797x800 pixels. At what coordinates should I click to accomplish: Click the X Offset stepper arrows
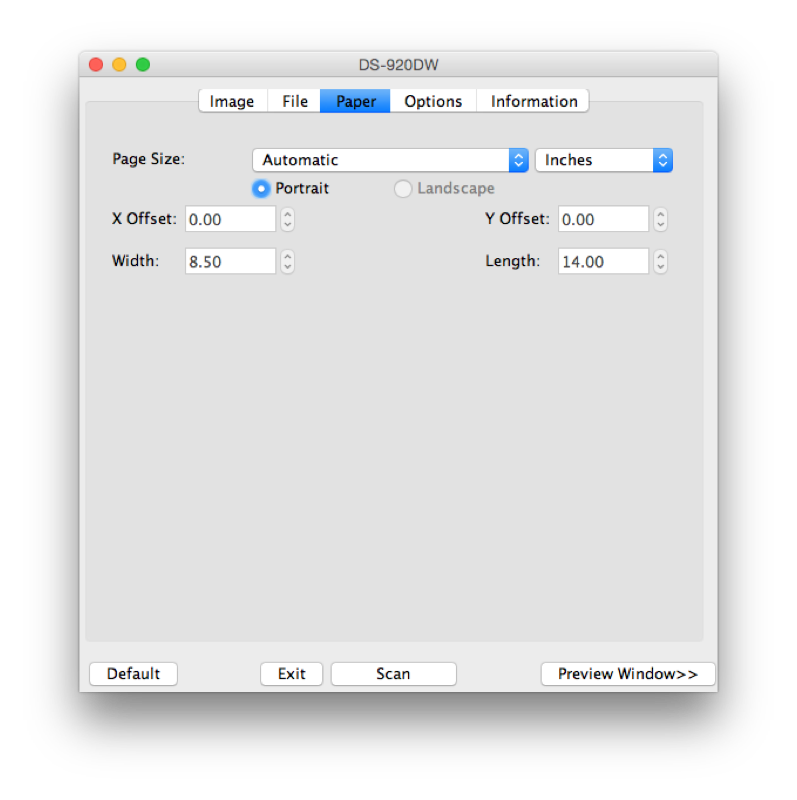click(288, 219)
